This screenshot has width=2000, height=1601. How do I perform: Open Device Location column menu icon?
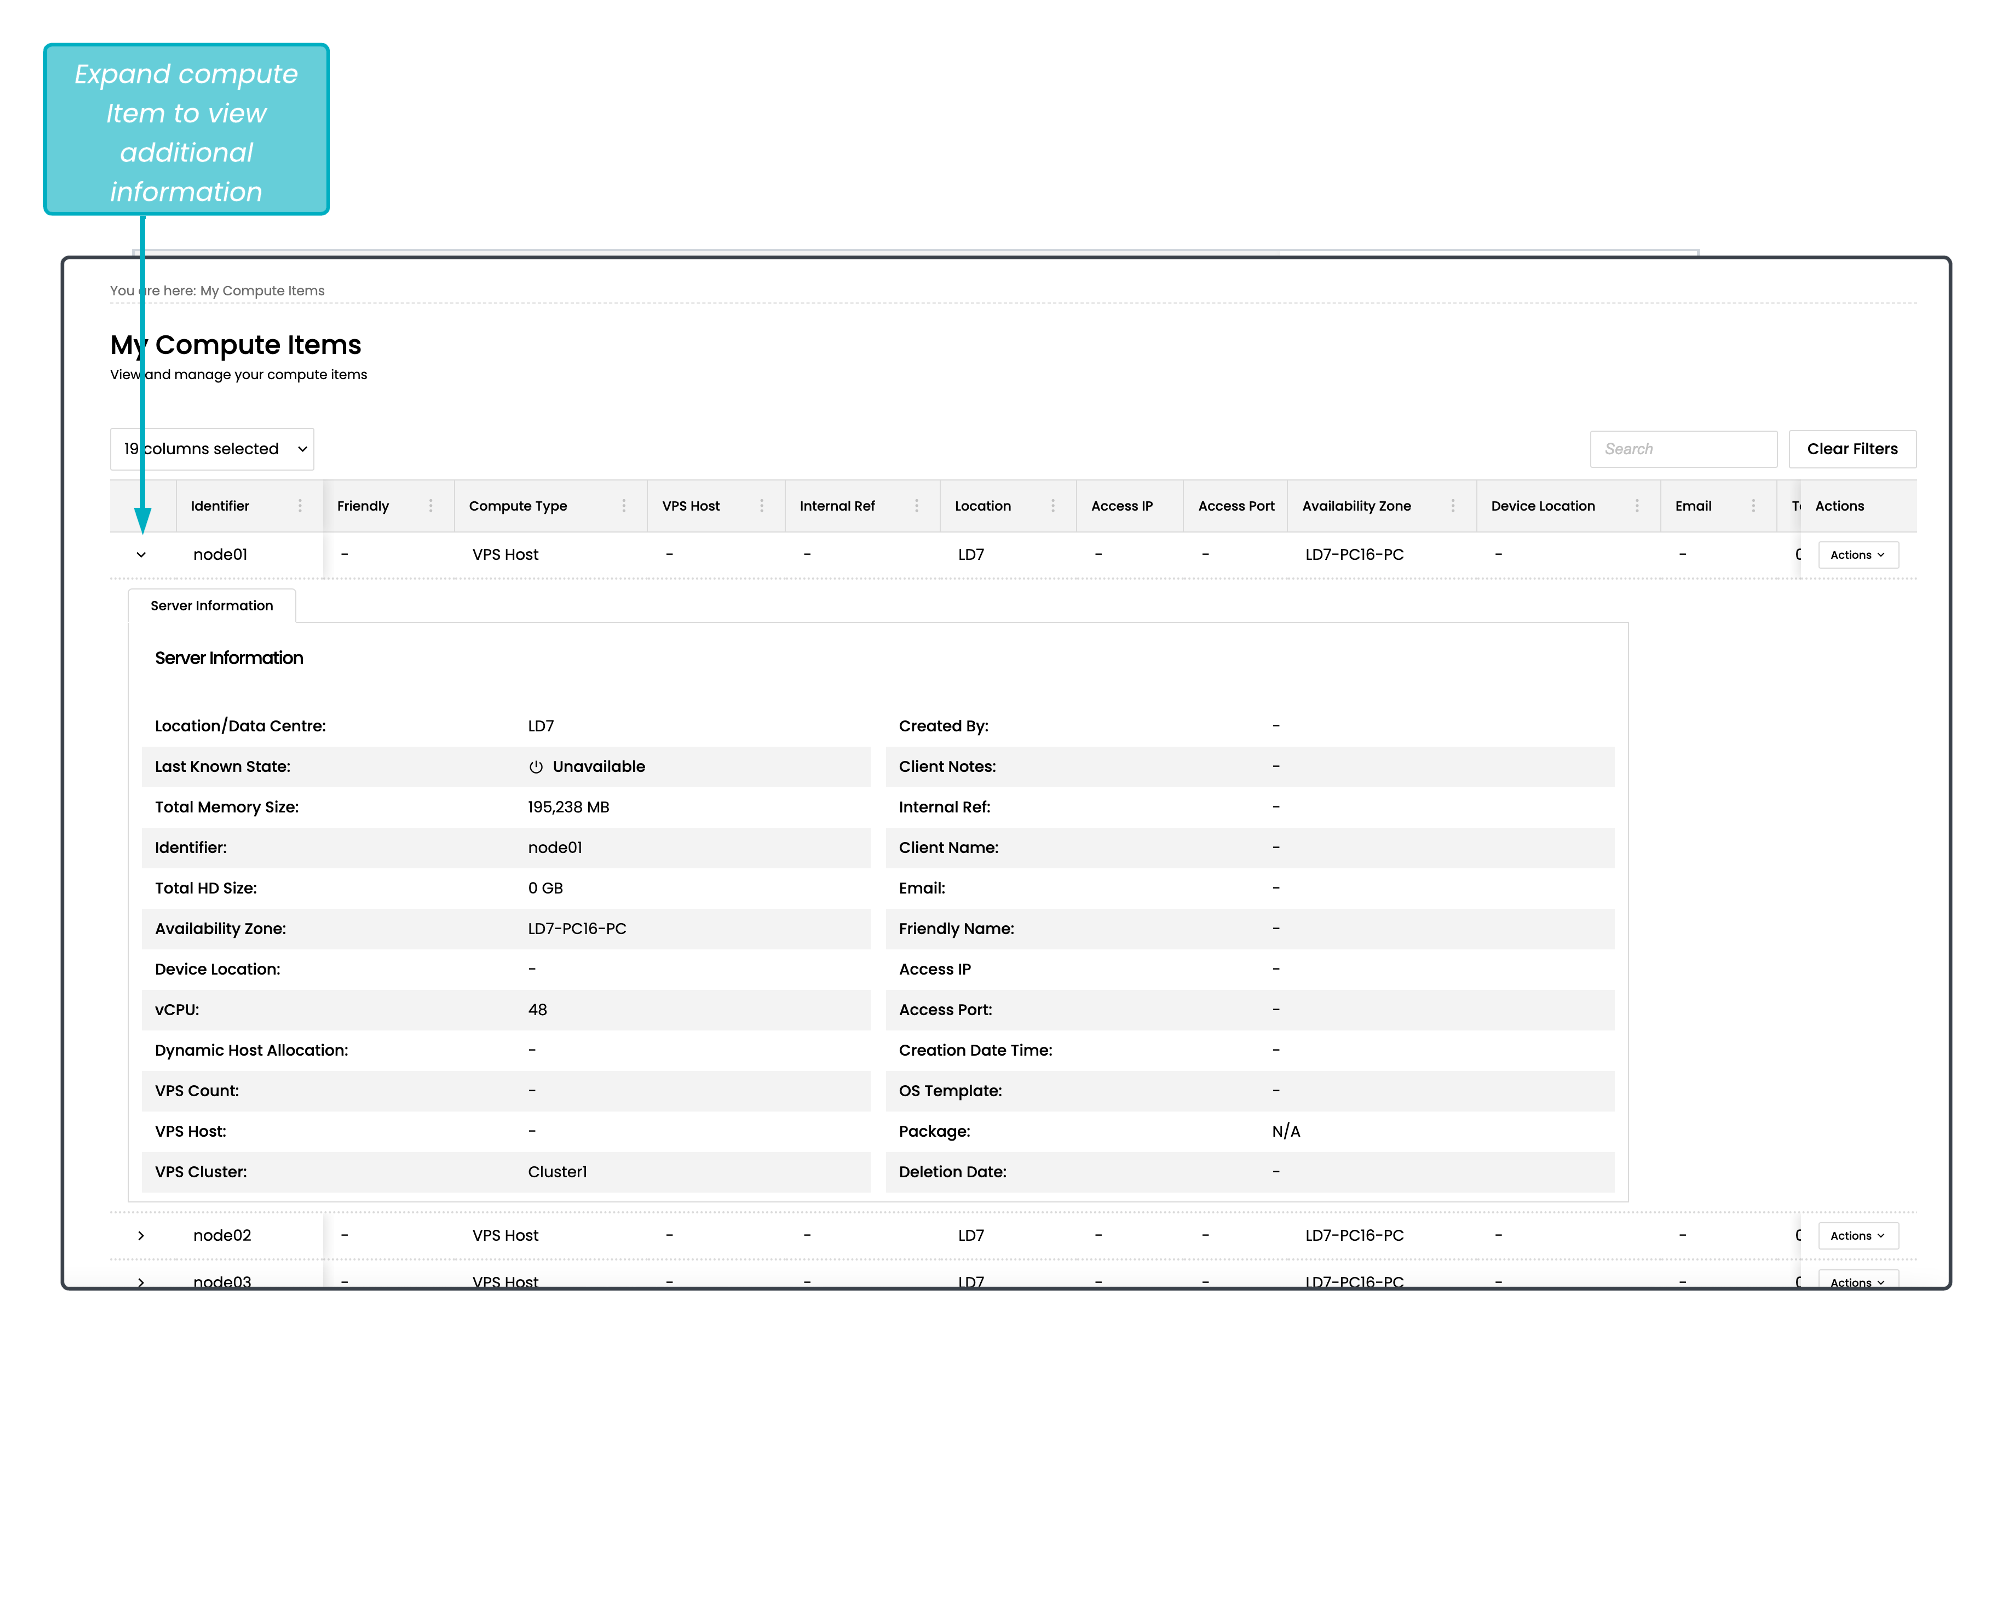click(1637, 506)
